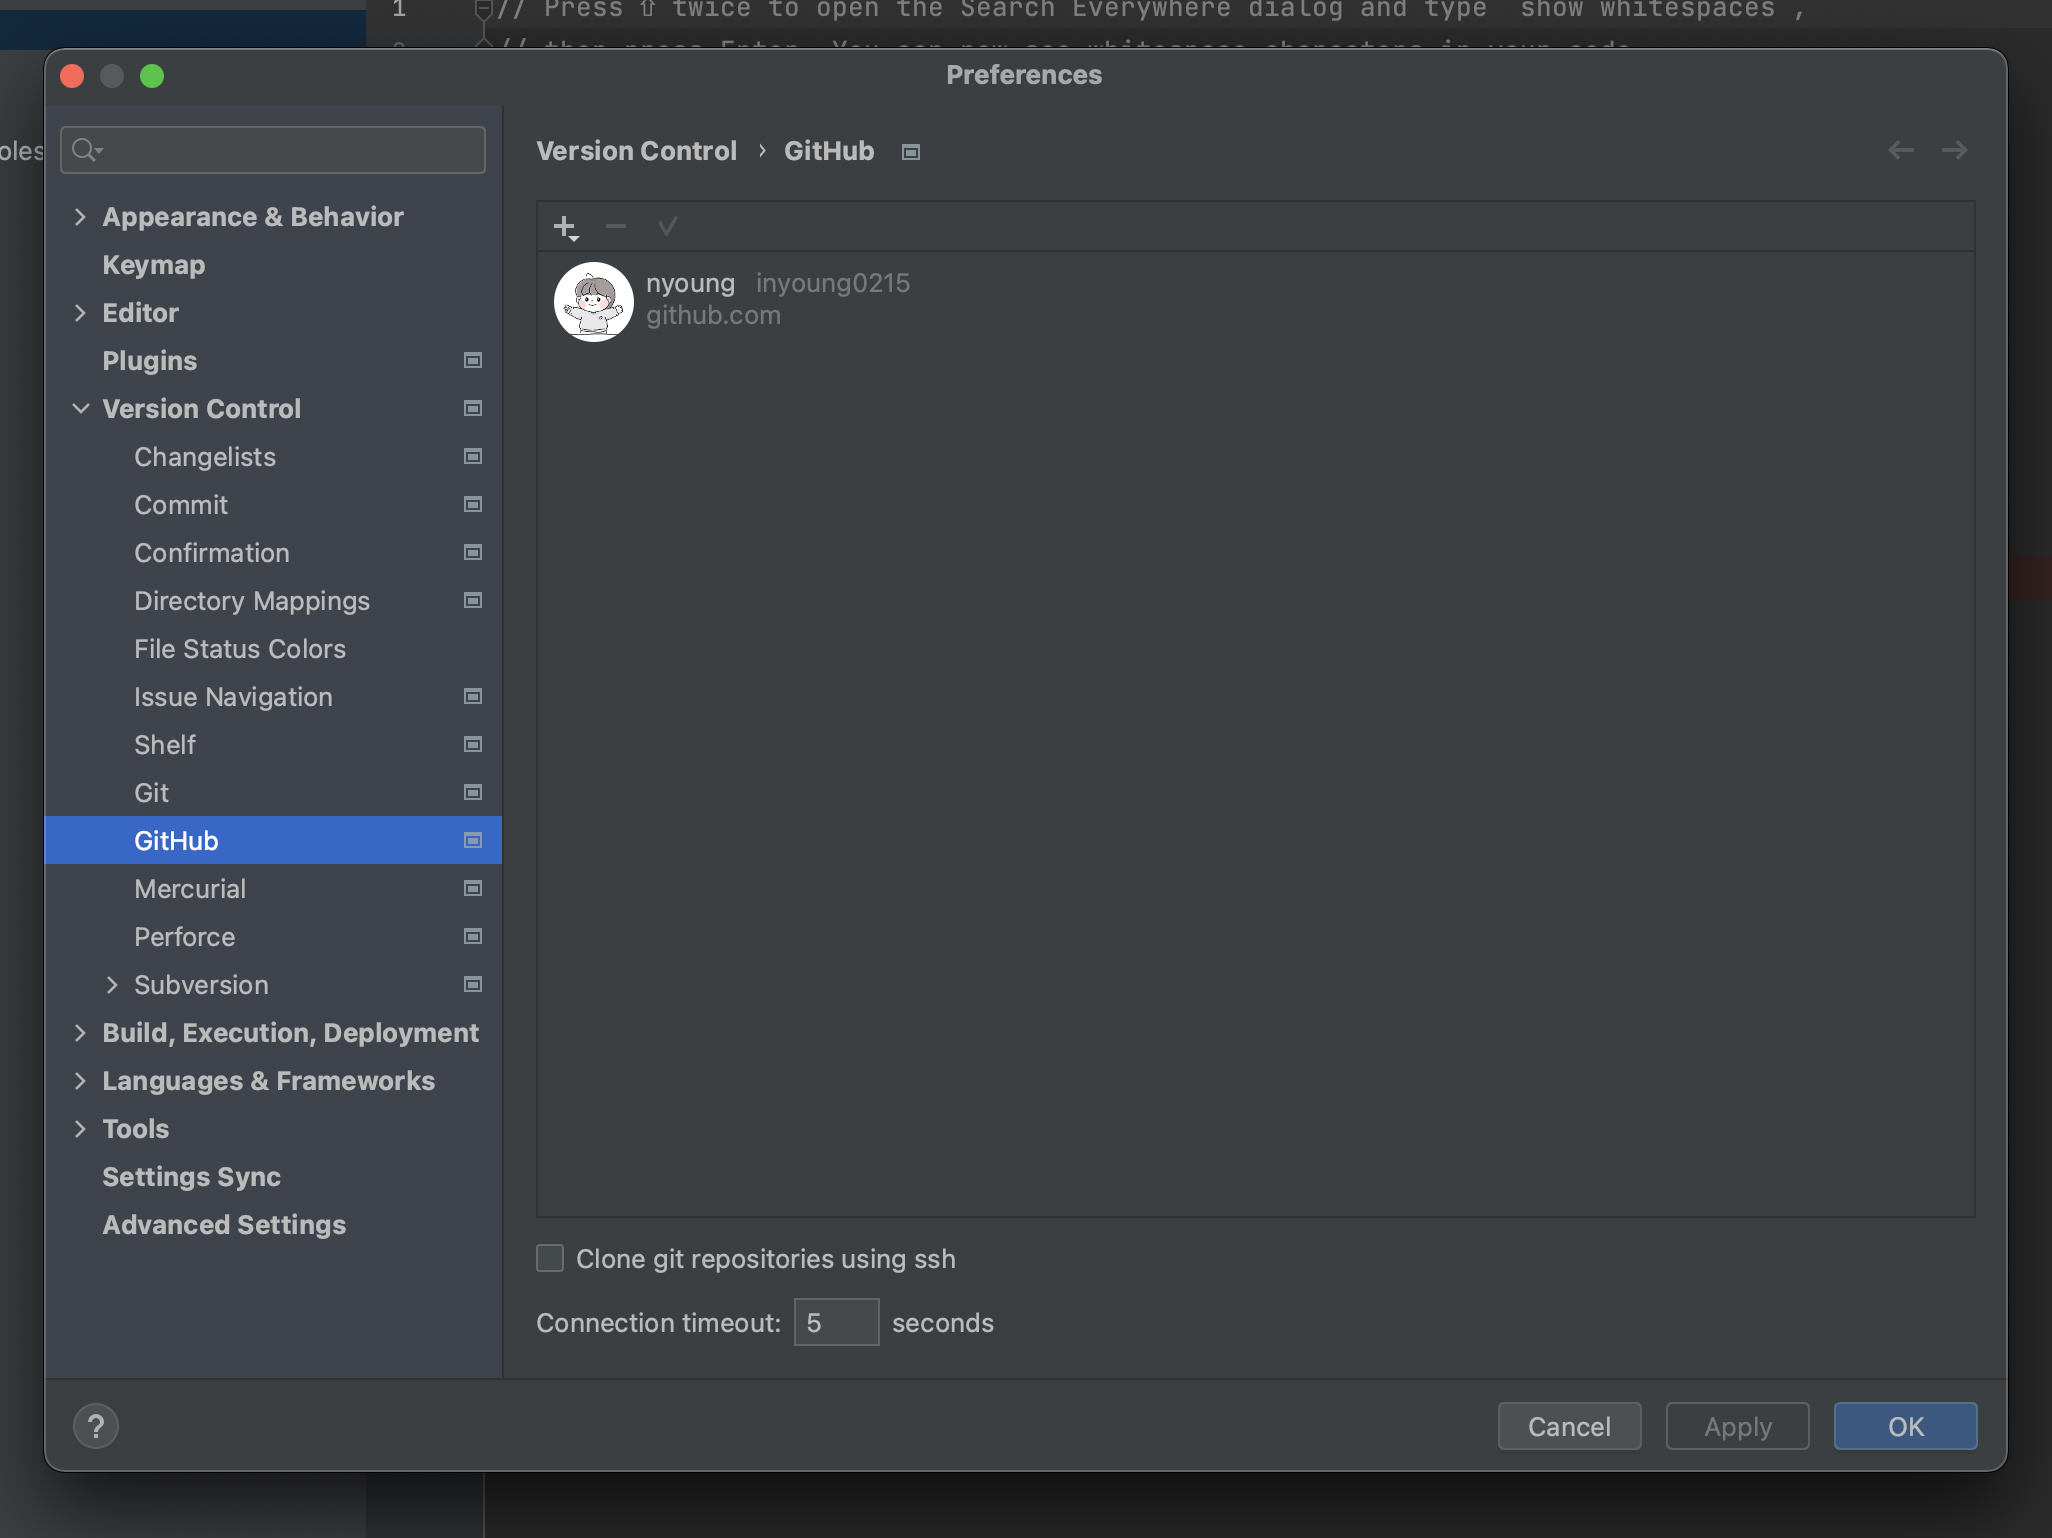
Task: Click the project icon next to Confirmation
Action: pyautogui.click(x=473, y=552)
